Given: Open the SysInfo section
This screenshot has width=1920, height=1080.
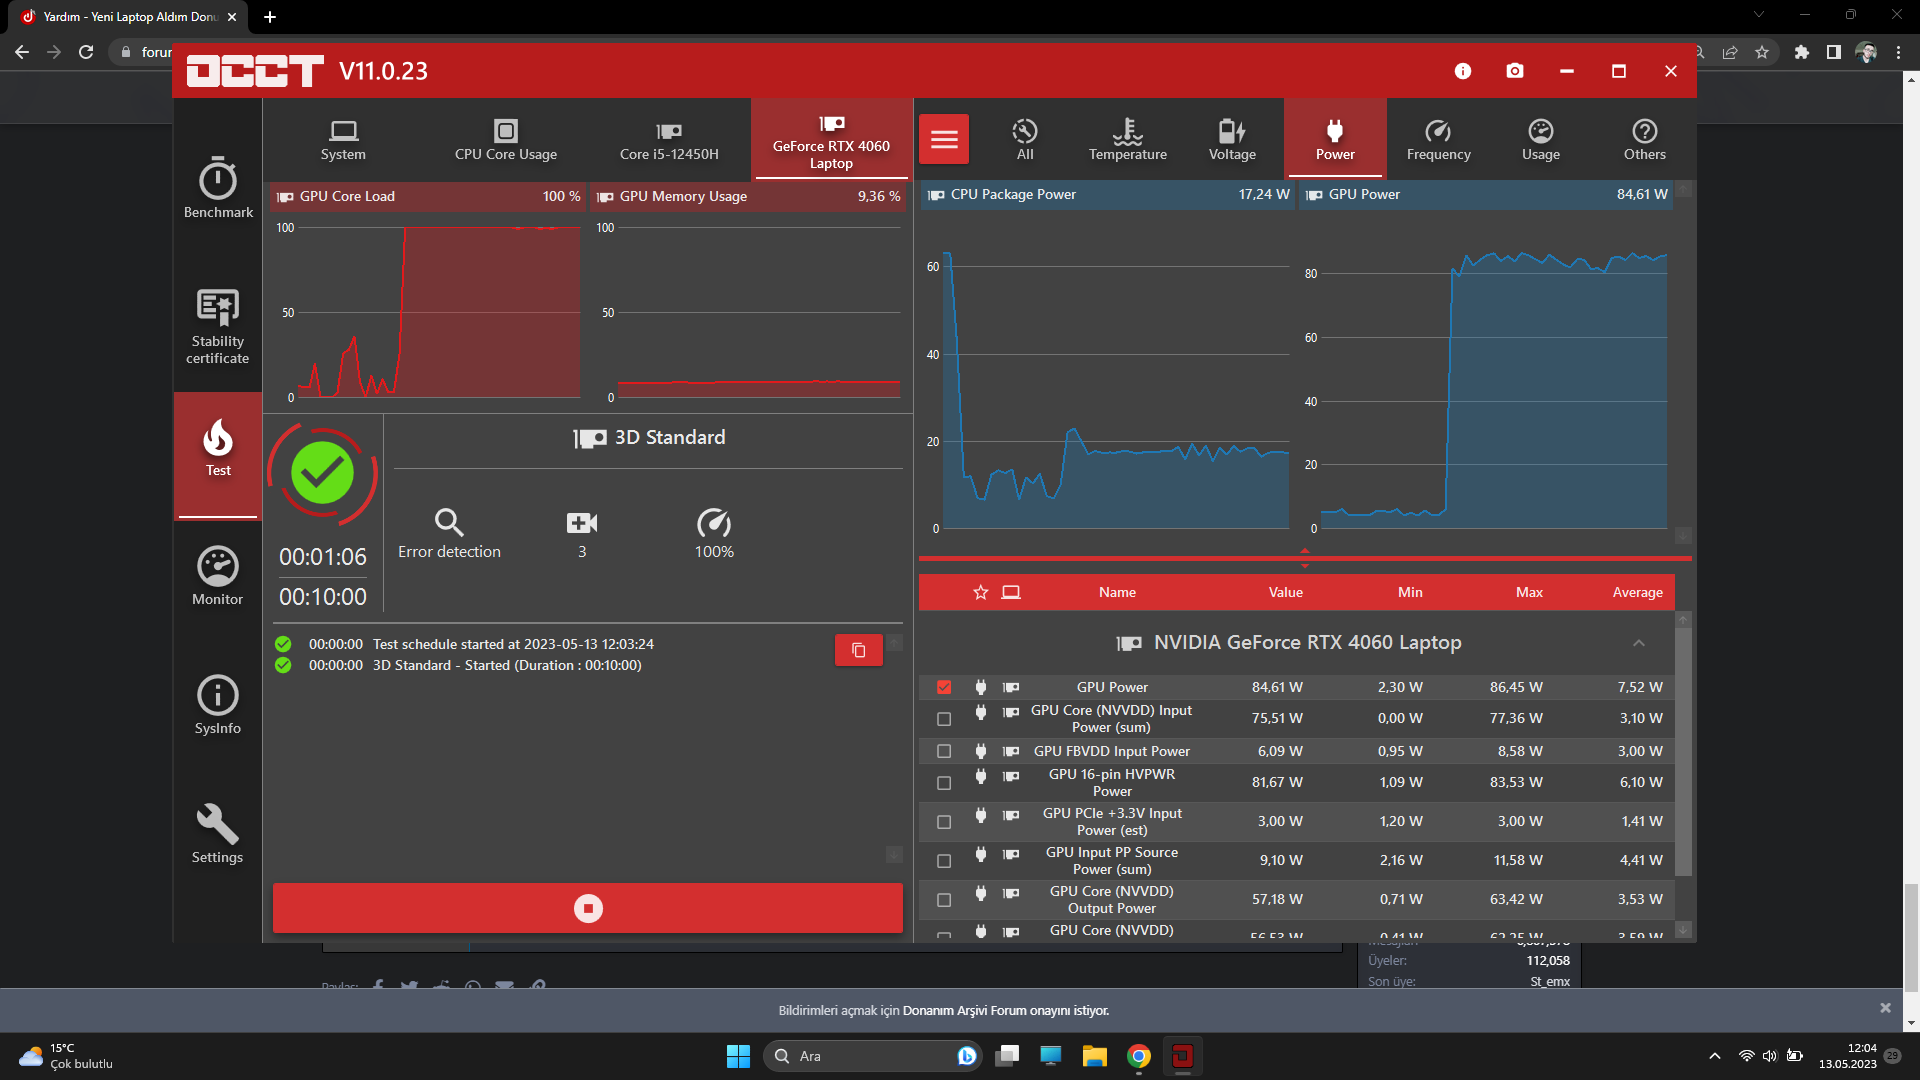Looking at the screenshot, I should tap(218, 706).
